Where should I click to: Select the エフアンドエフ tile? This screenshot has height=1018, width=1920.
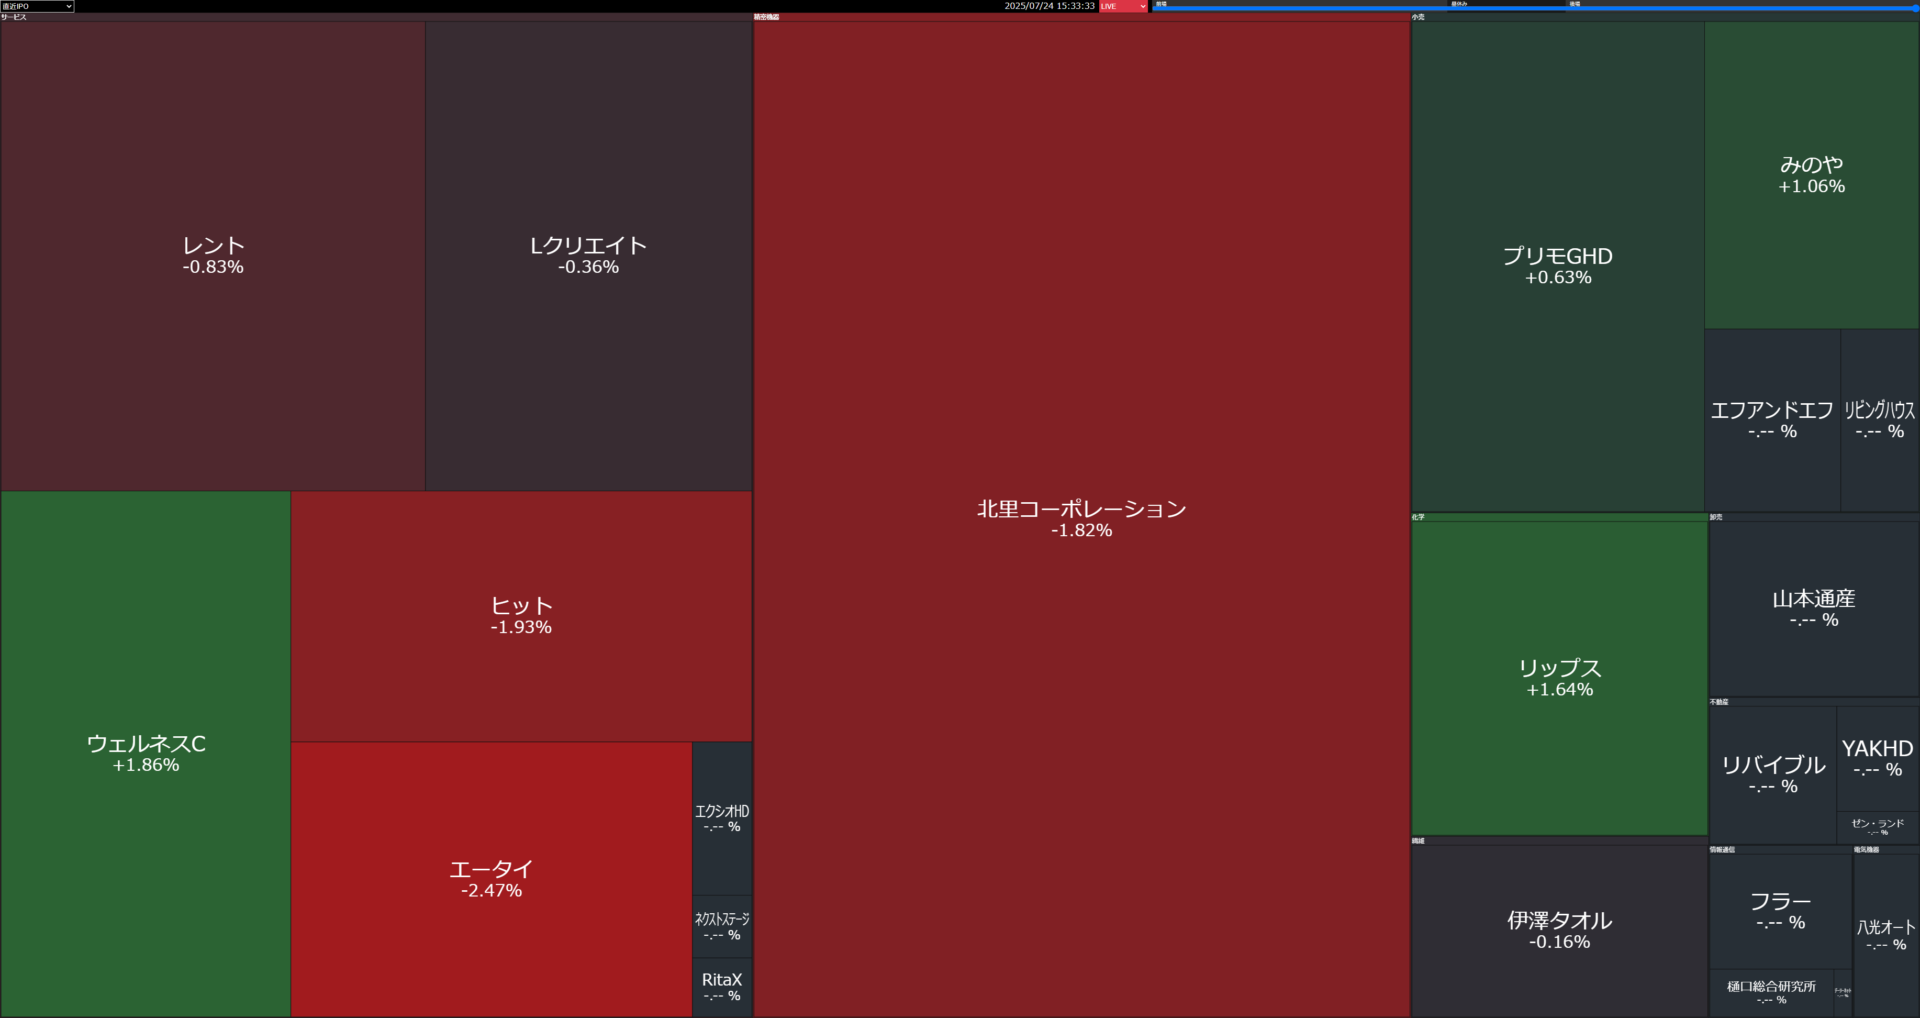(1772, 420)
